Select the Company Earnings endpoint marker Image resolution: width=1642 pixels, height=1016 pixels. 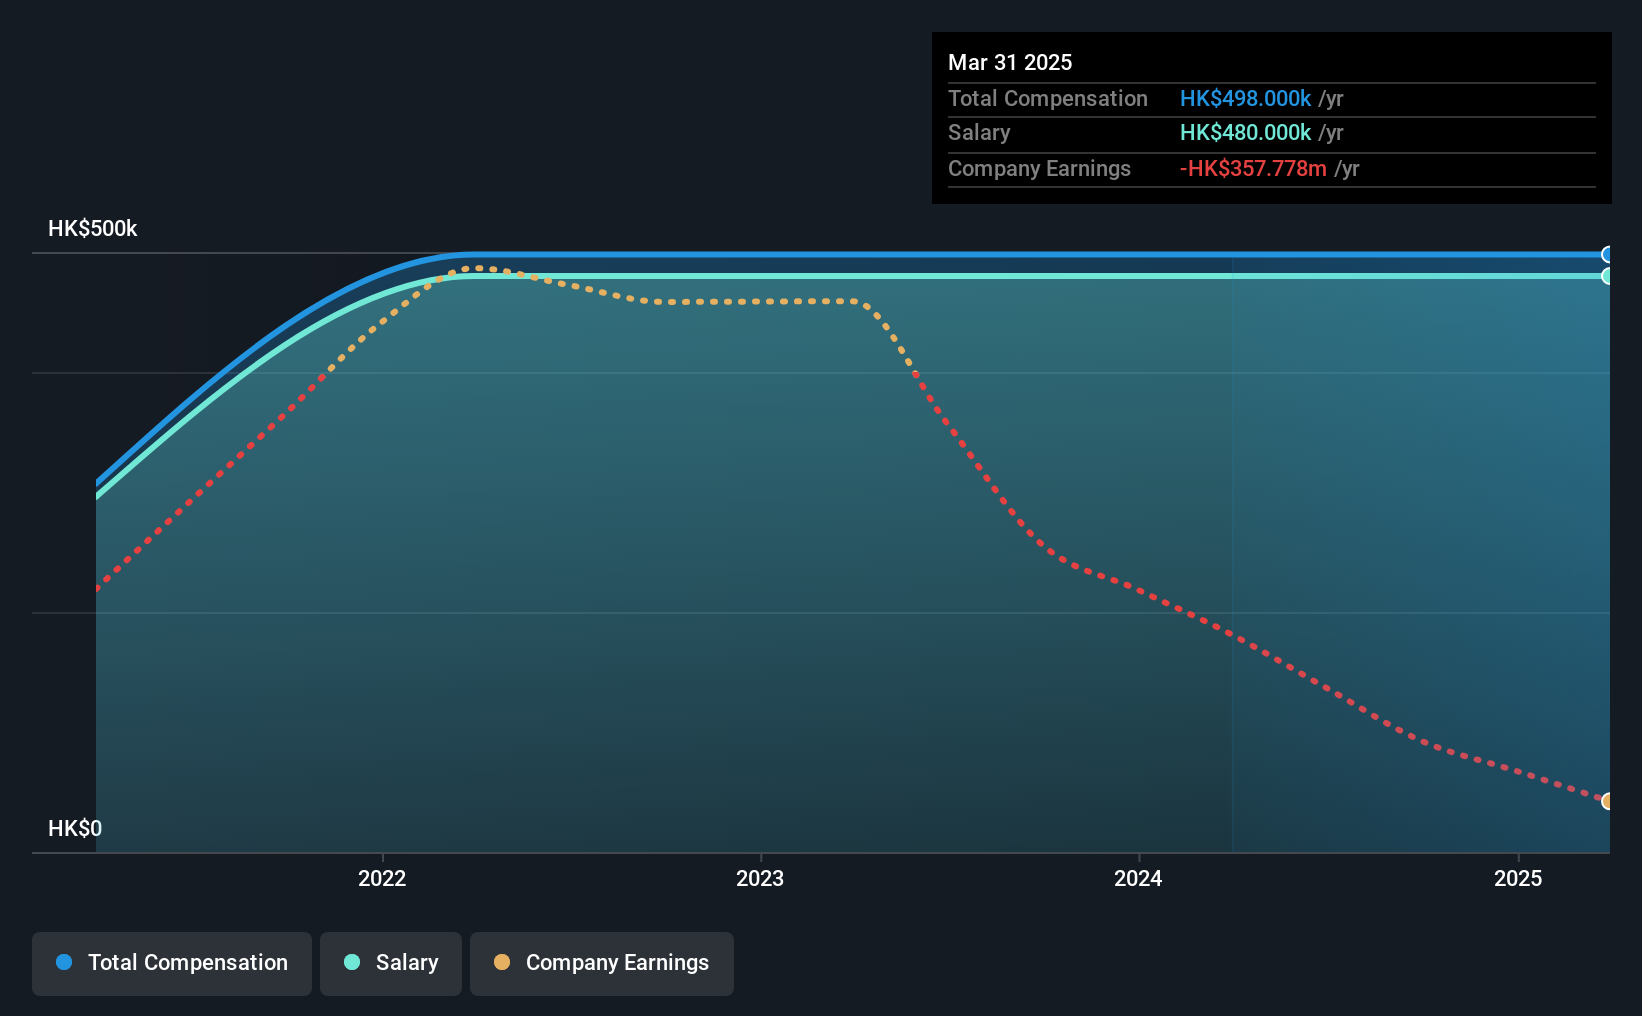click(x=1608, y=801)
